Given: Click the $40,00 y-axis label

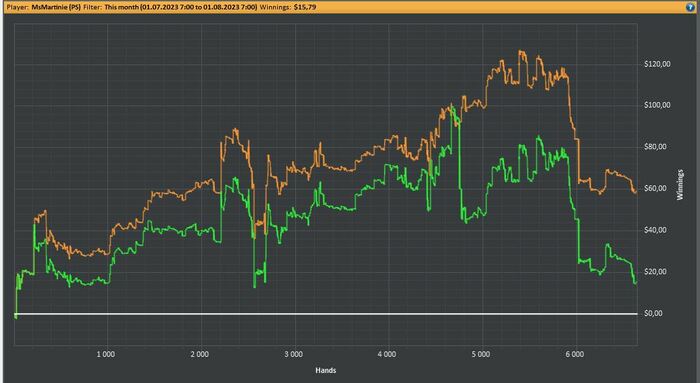Looking at the screenshot, I should pyautogui.click(x=655, y=230).
